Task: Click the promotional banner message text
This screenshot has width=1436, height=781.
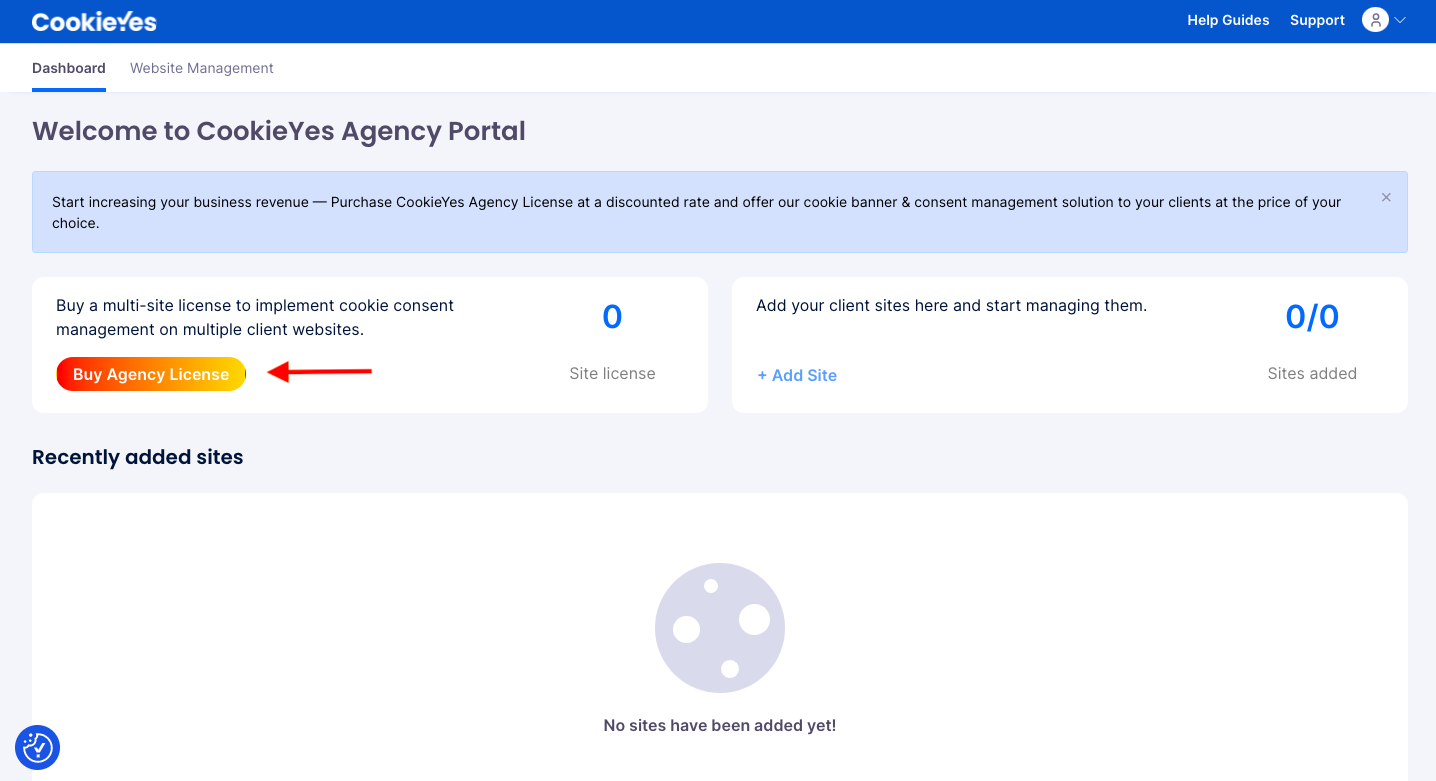Action: [x=696, y=212]
